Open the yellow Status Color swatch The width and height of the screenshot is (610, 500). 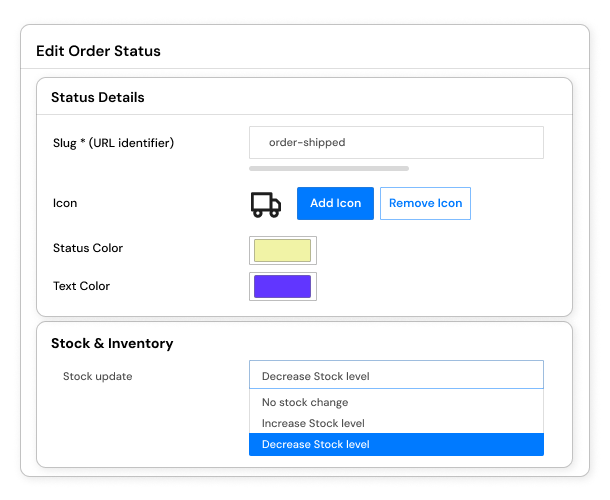click(x=283, y=250)
